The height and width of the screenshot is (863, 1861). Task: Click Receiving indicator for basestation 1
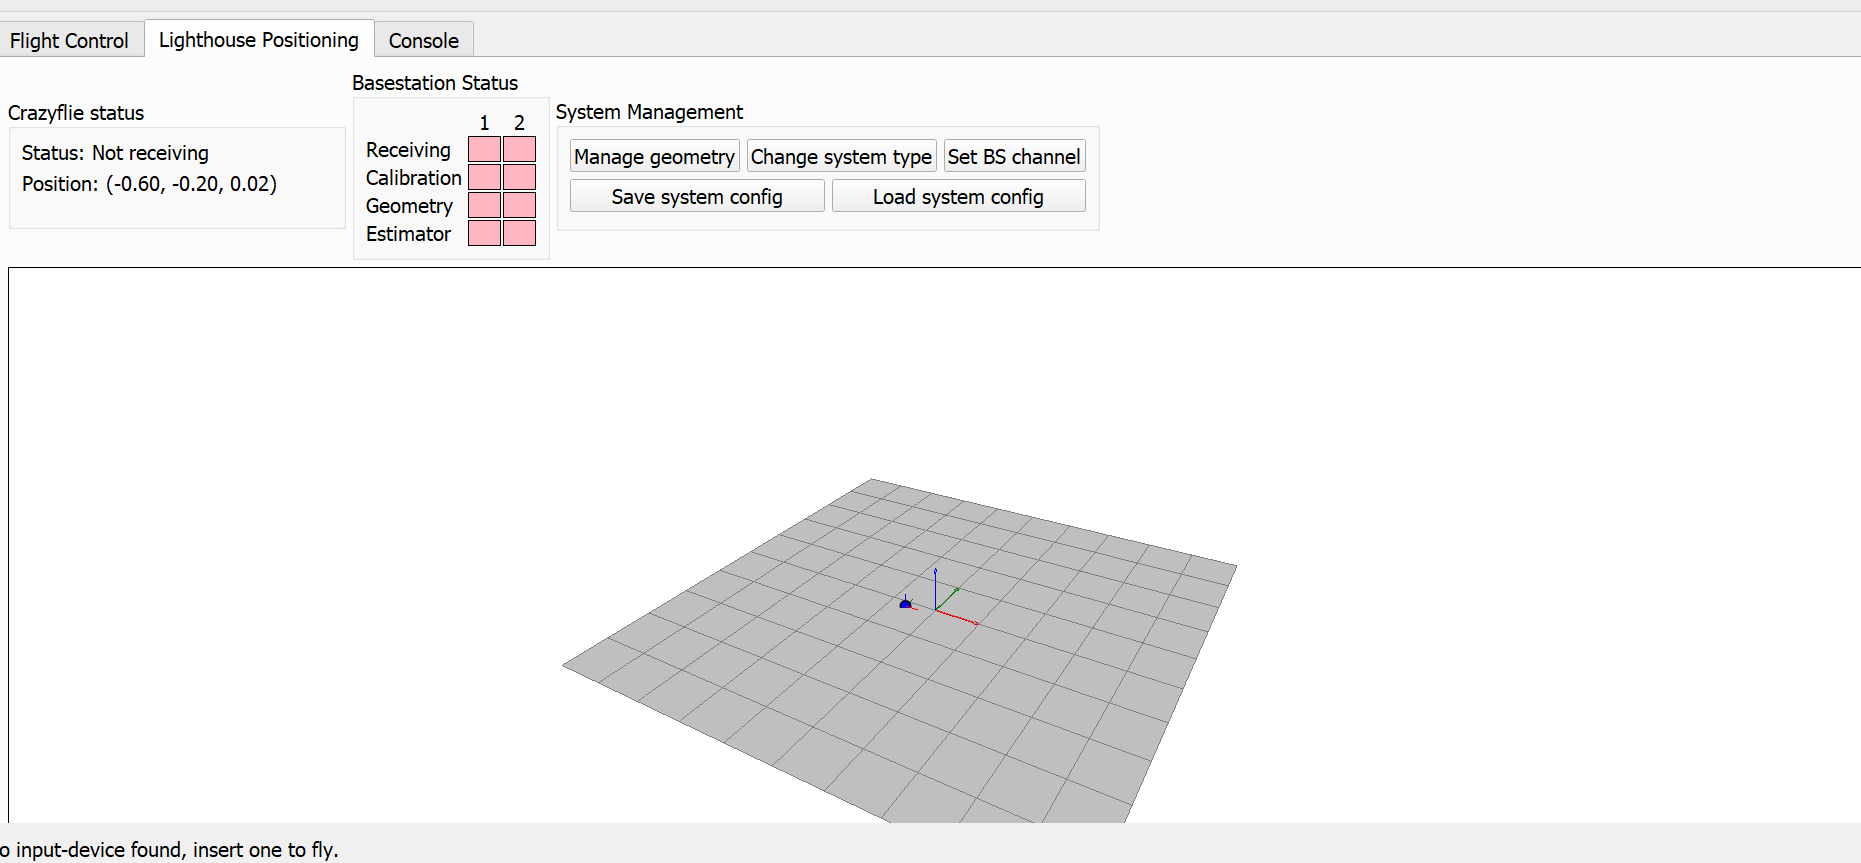coord(484,150)
